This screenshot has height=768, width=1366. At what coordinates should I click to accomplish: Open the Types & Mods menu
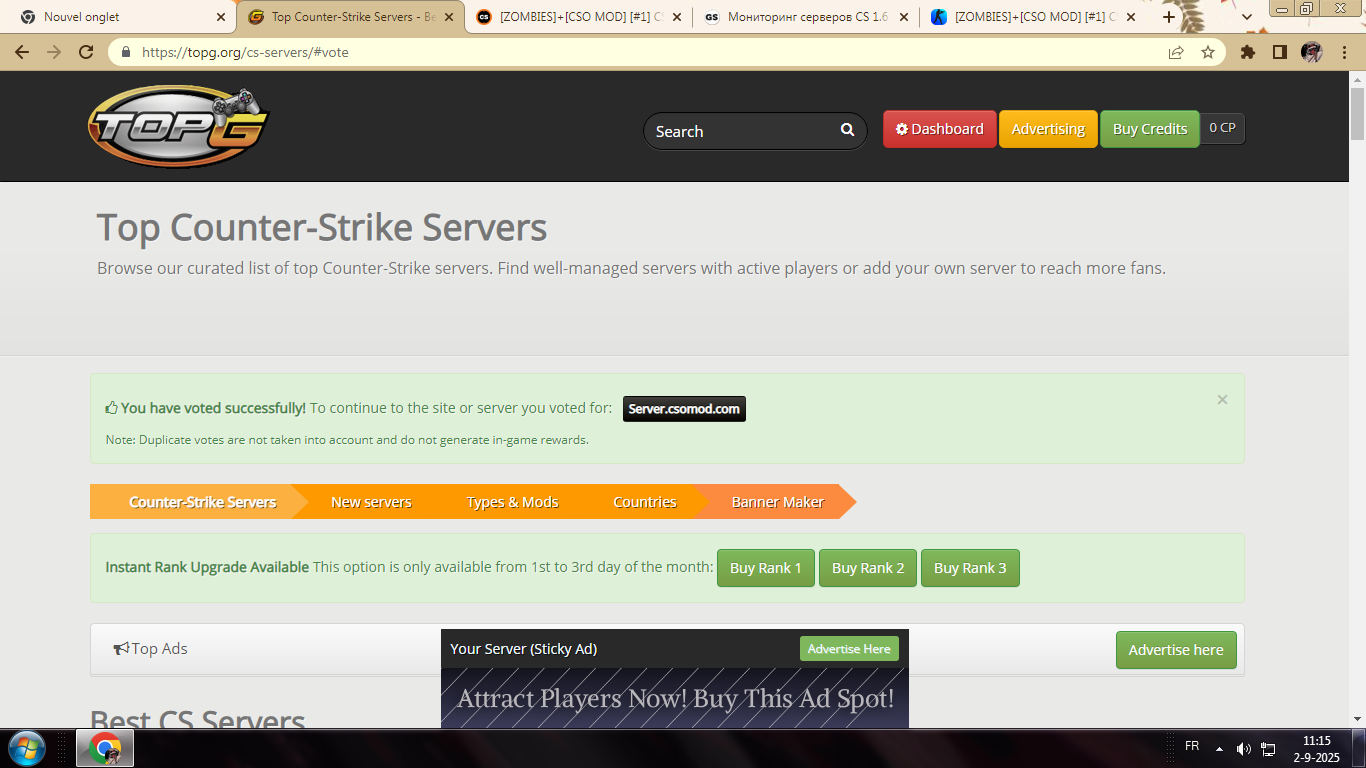(x=512, y=502)
